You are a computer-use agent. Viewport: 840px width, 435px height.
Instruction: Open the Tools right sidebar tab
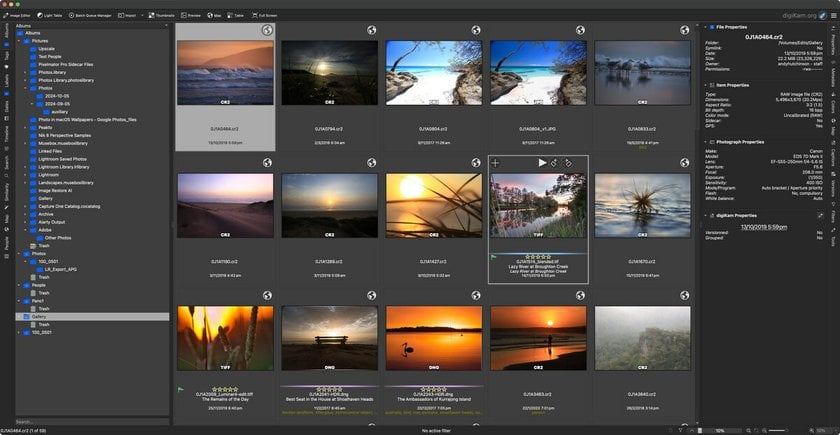(x=833, y=239)
